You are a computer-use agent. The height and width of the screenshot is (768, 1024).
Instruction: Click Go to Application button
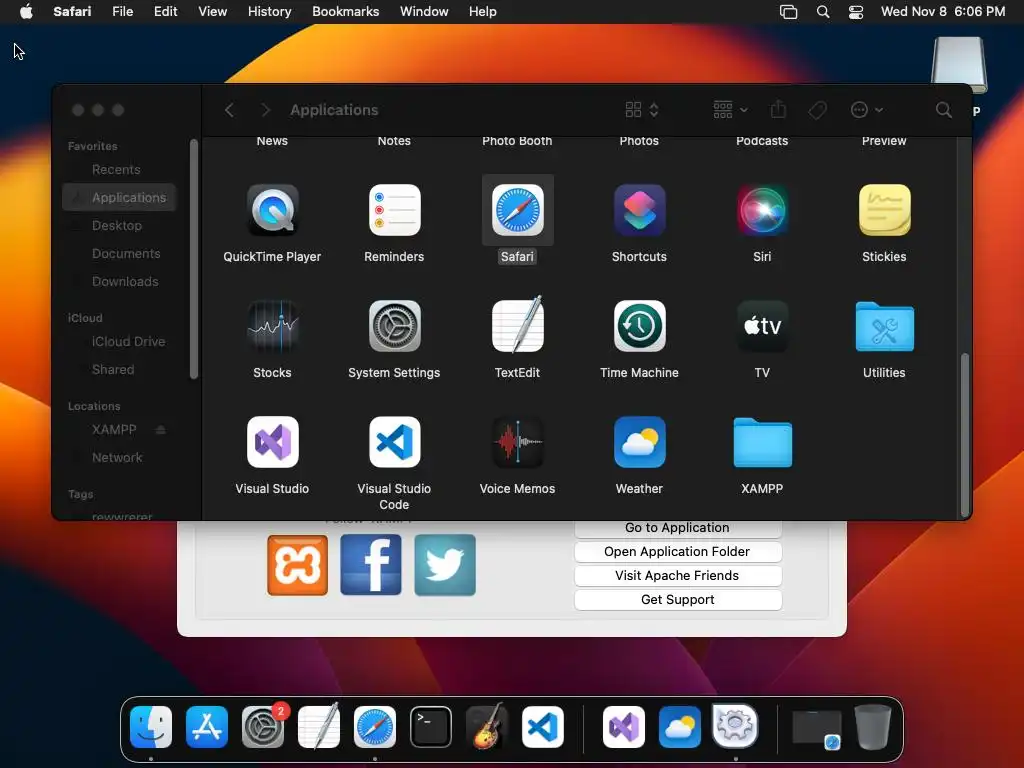click(678, 528)
